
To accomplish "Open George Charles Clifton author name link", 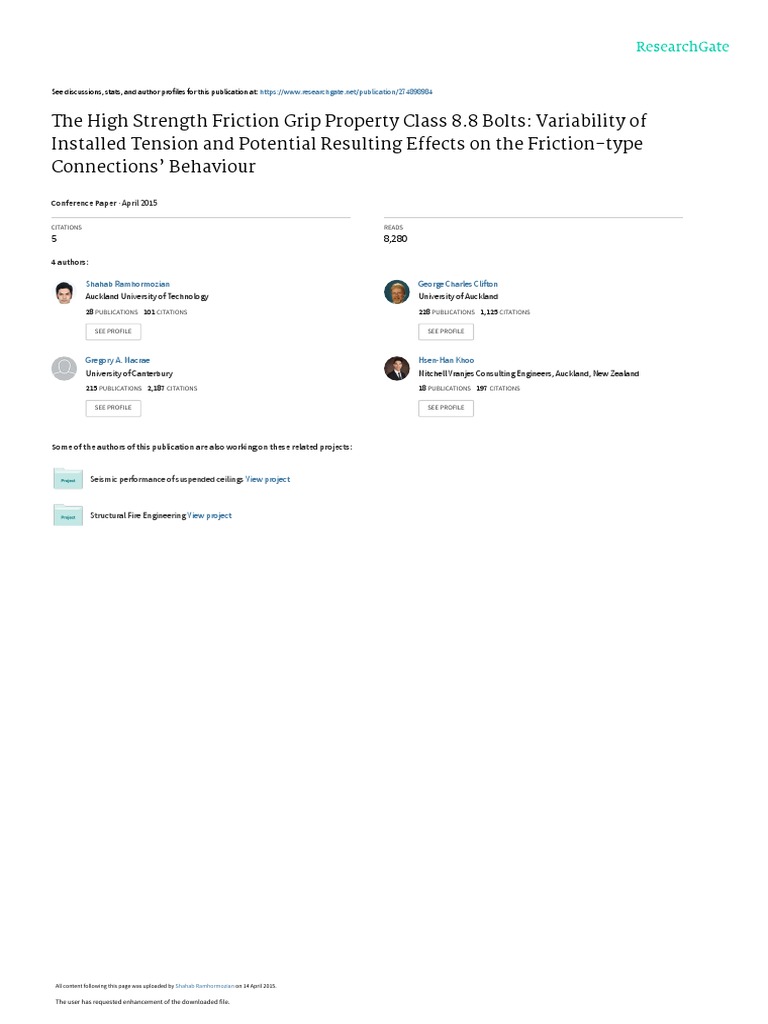I will pos(457,284).
